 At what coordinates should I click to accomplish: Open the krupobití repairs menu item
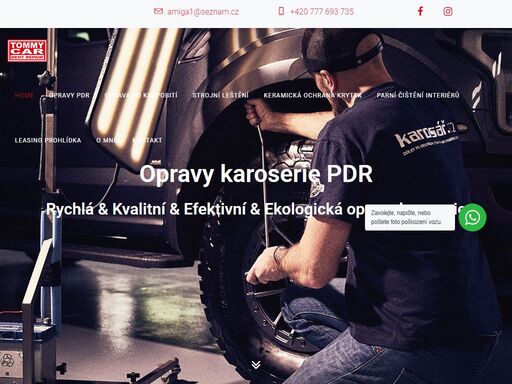coord(141,95)
